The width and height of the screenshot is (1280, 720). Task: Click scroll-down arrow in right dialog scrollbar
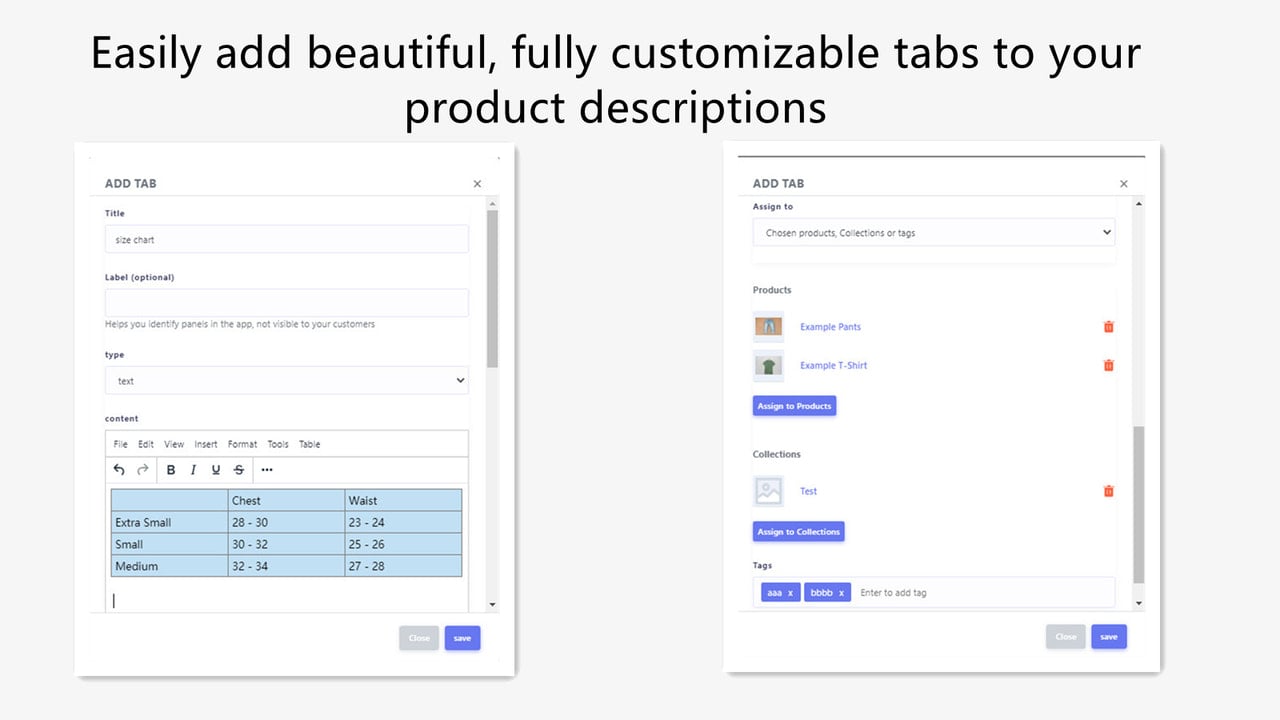pyautogui.click(x=1138, y=603)
